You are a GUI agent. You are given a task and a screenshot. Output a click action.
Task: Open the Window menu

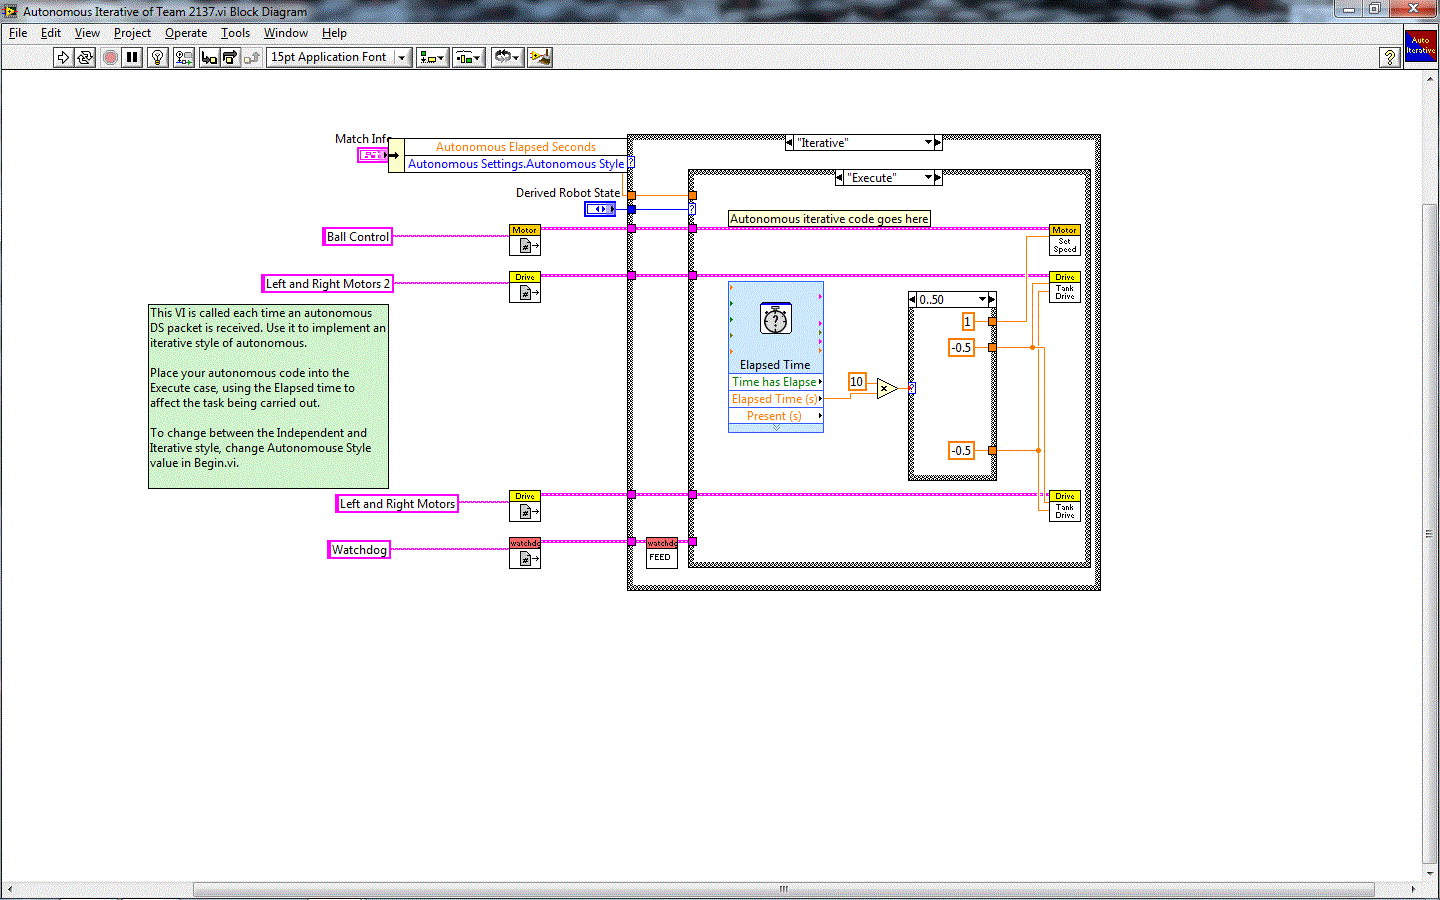[285, 33]
